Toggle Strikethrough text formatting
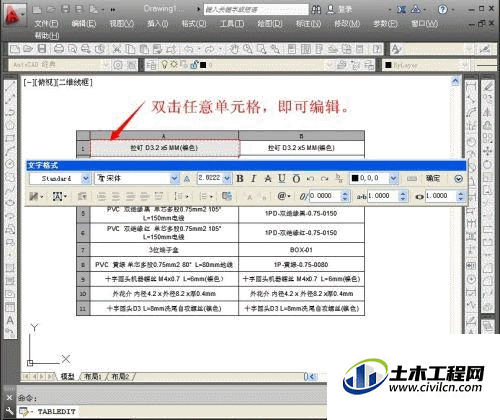This screenshot has width=500, height=420. coord(268,179)
